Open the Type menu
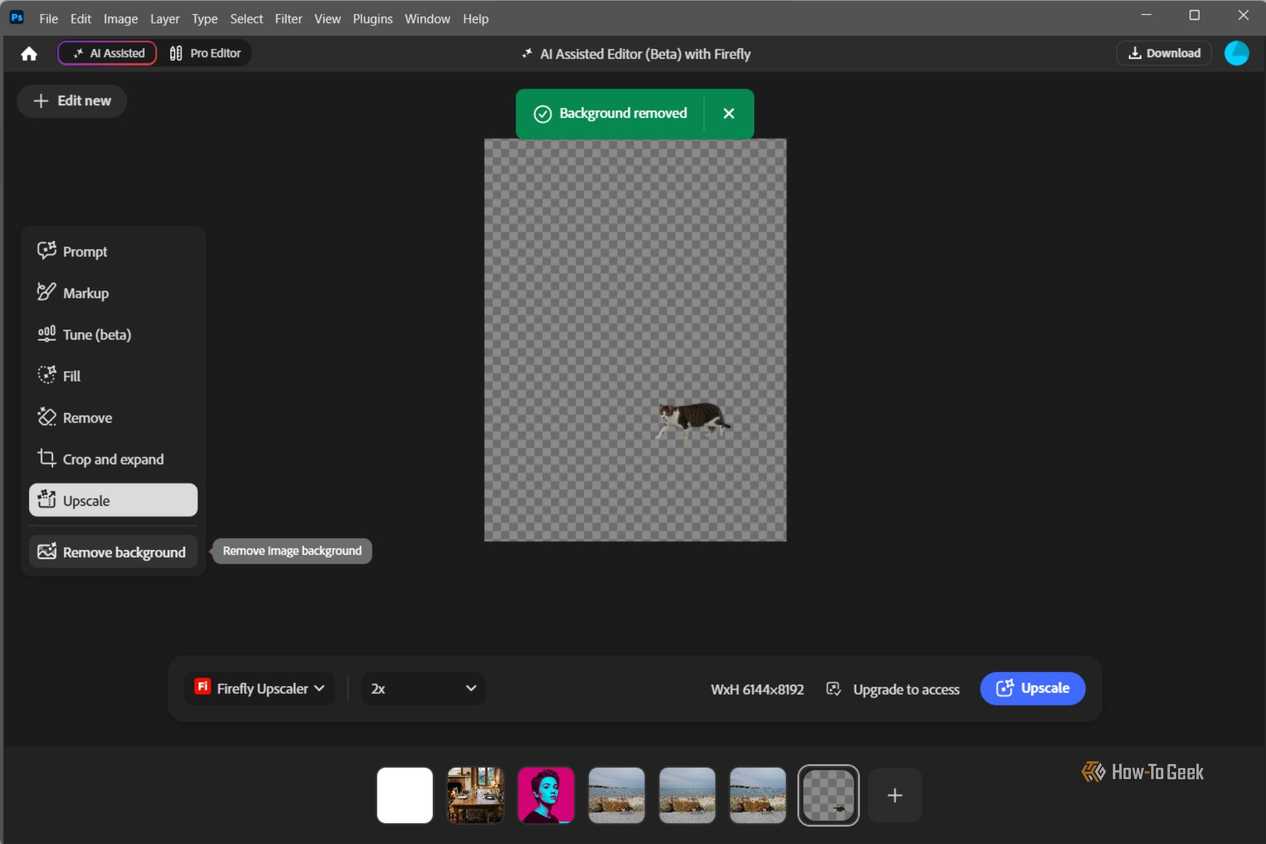Image resolution: width=1266 pixels, height=844 pixels. click(204, 18)
